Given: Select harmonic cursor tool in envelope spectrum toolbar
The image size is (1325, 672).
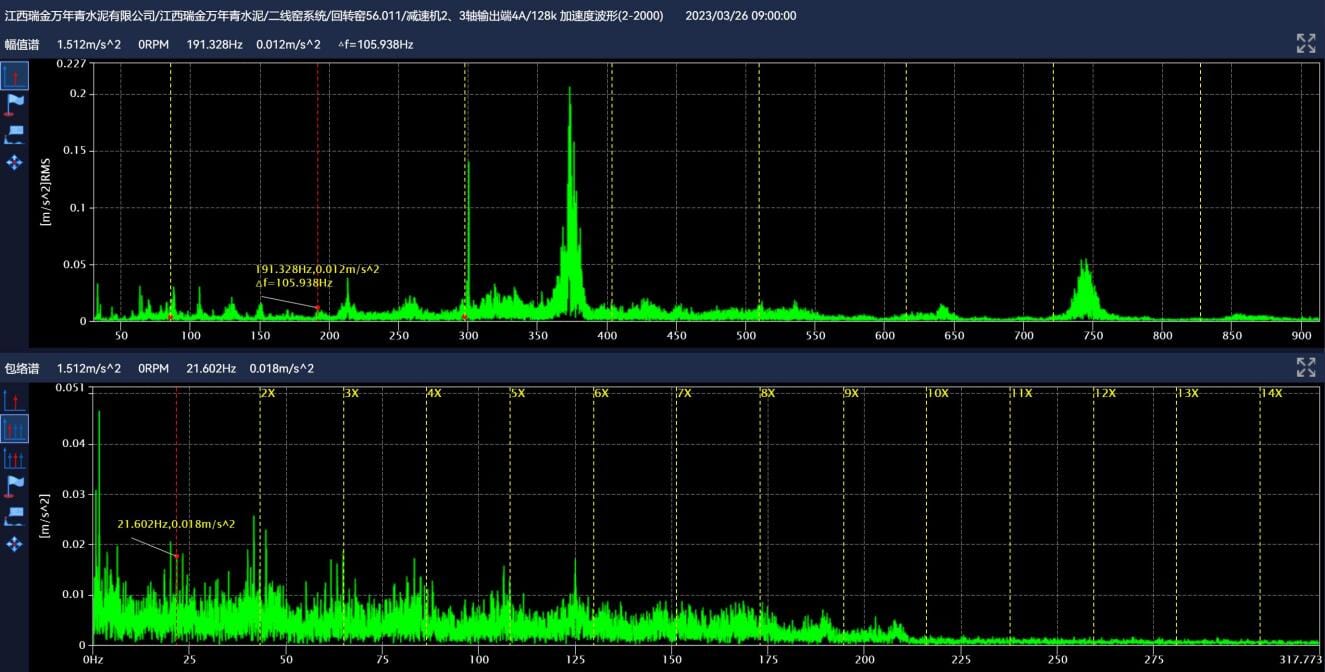Looking at the screenshot, I should point(14,430).
